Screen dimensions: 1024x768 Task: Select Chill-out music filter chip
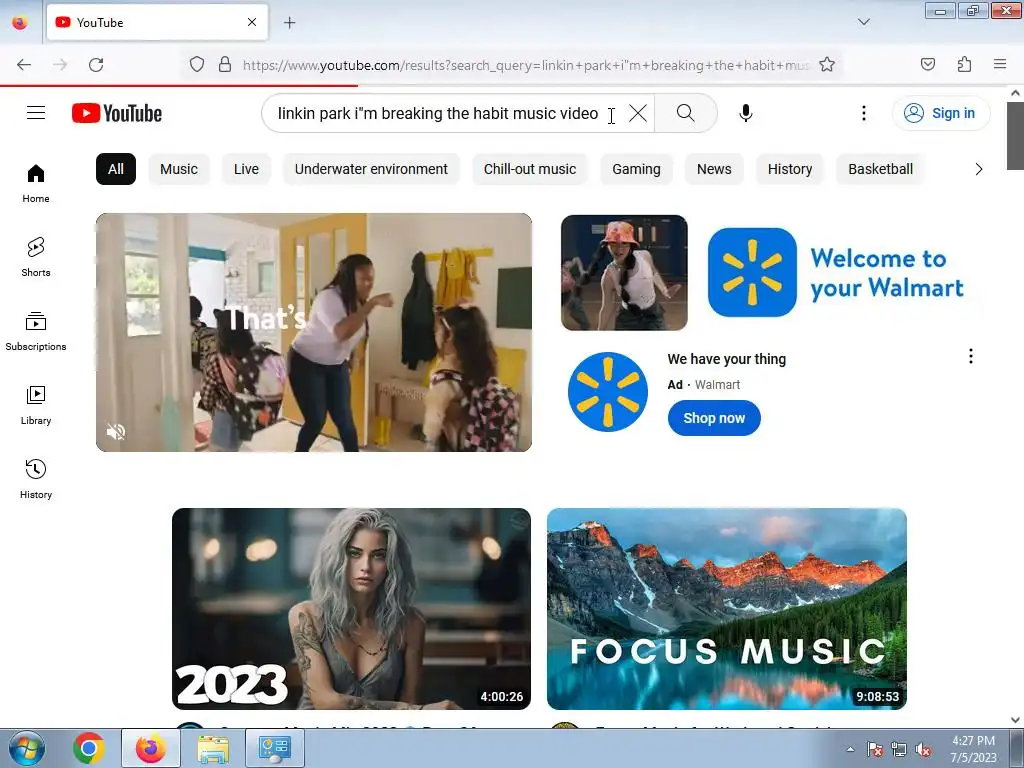[x=530, y=169]
